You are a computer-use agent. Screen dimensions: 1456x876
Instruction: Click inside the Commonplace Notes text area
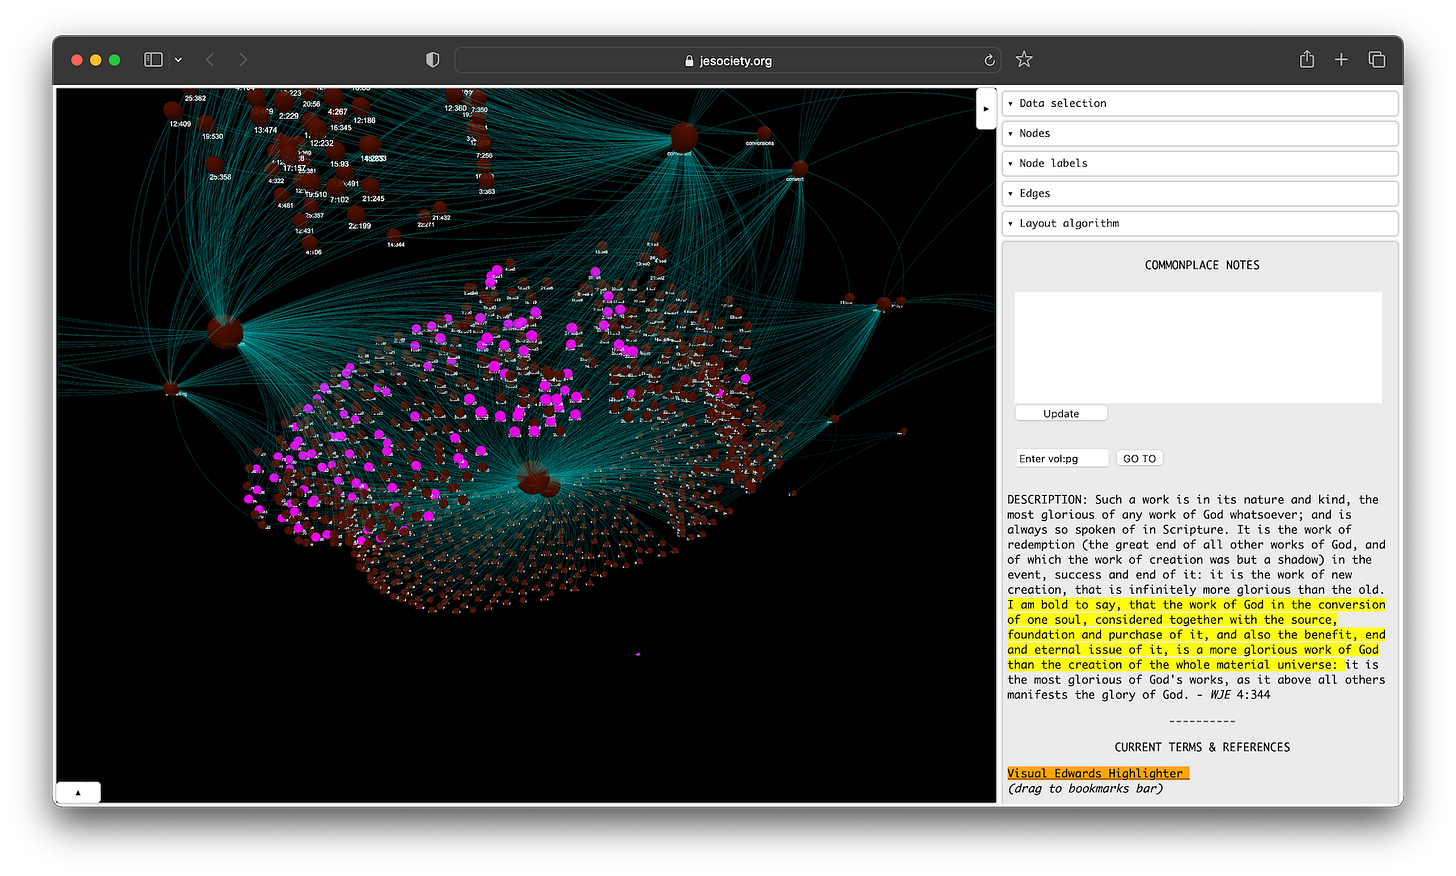click(x=1198, y=347)
